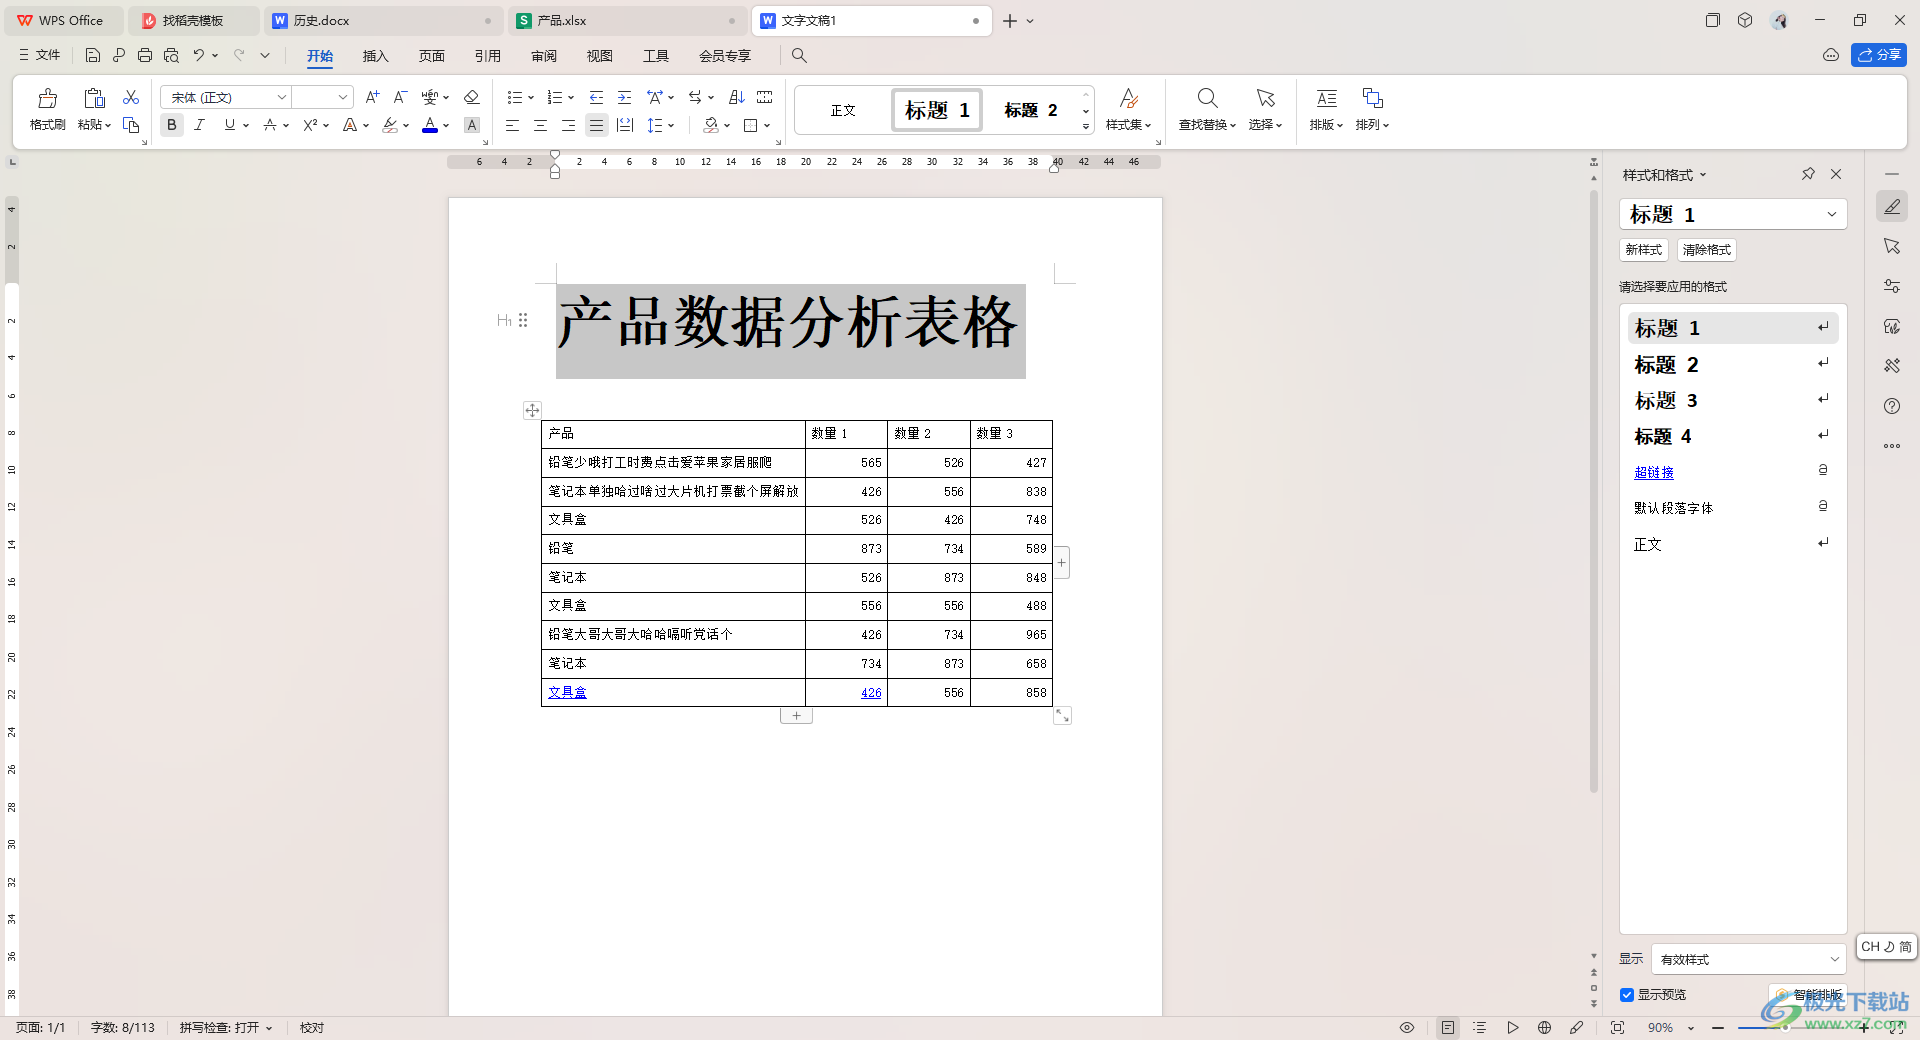Click the font color blue A swatch
Screen dimensions: 1920x1040
(430, 125)
